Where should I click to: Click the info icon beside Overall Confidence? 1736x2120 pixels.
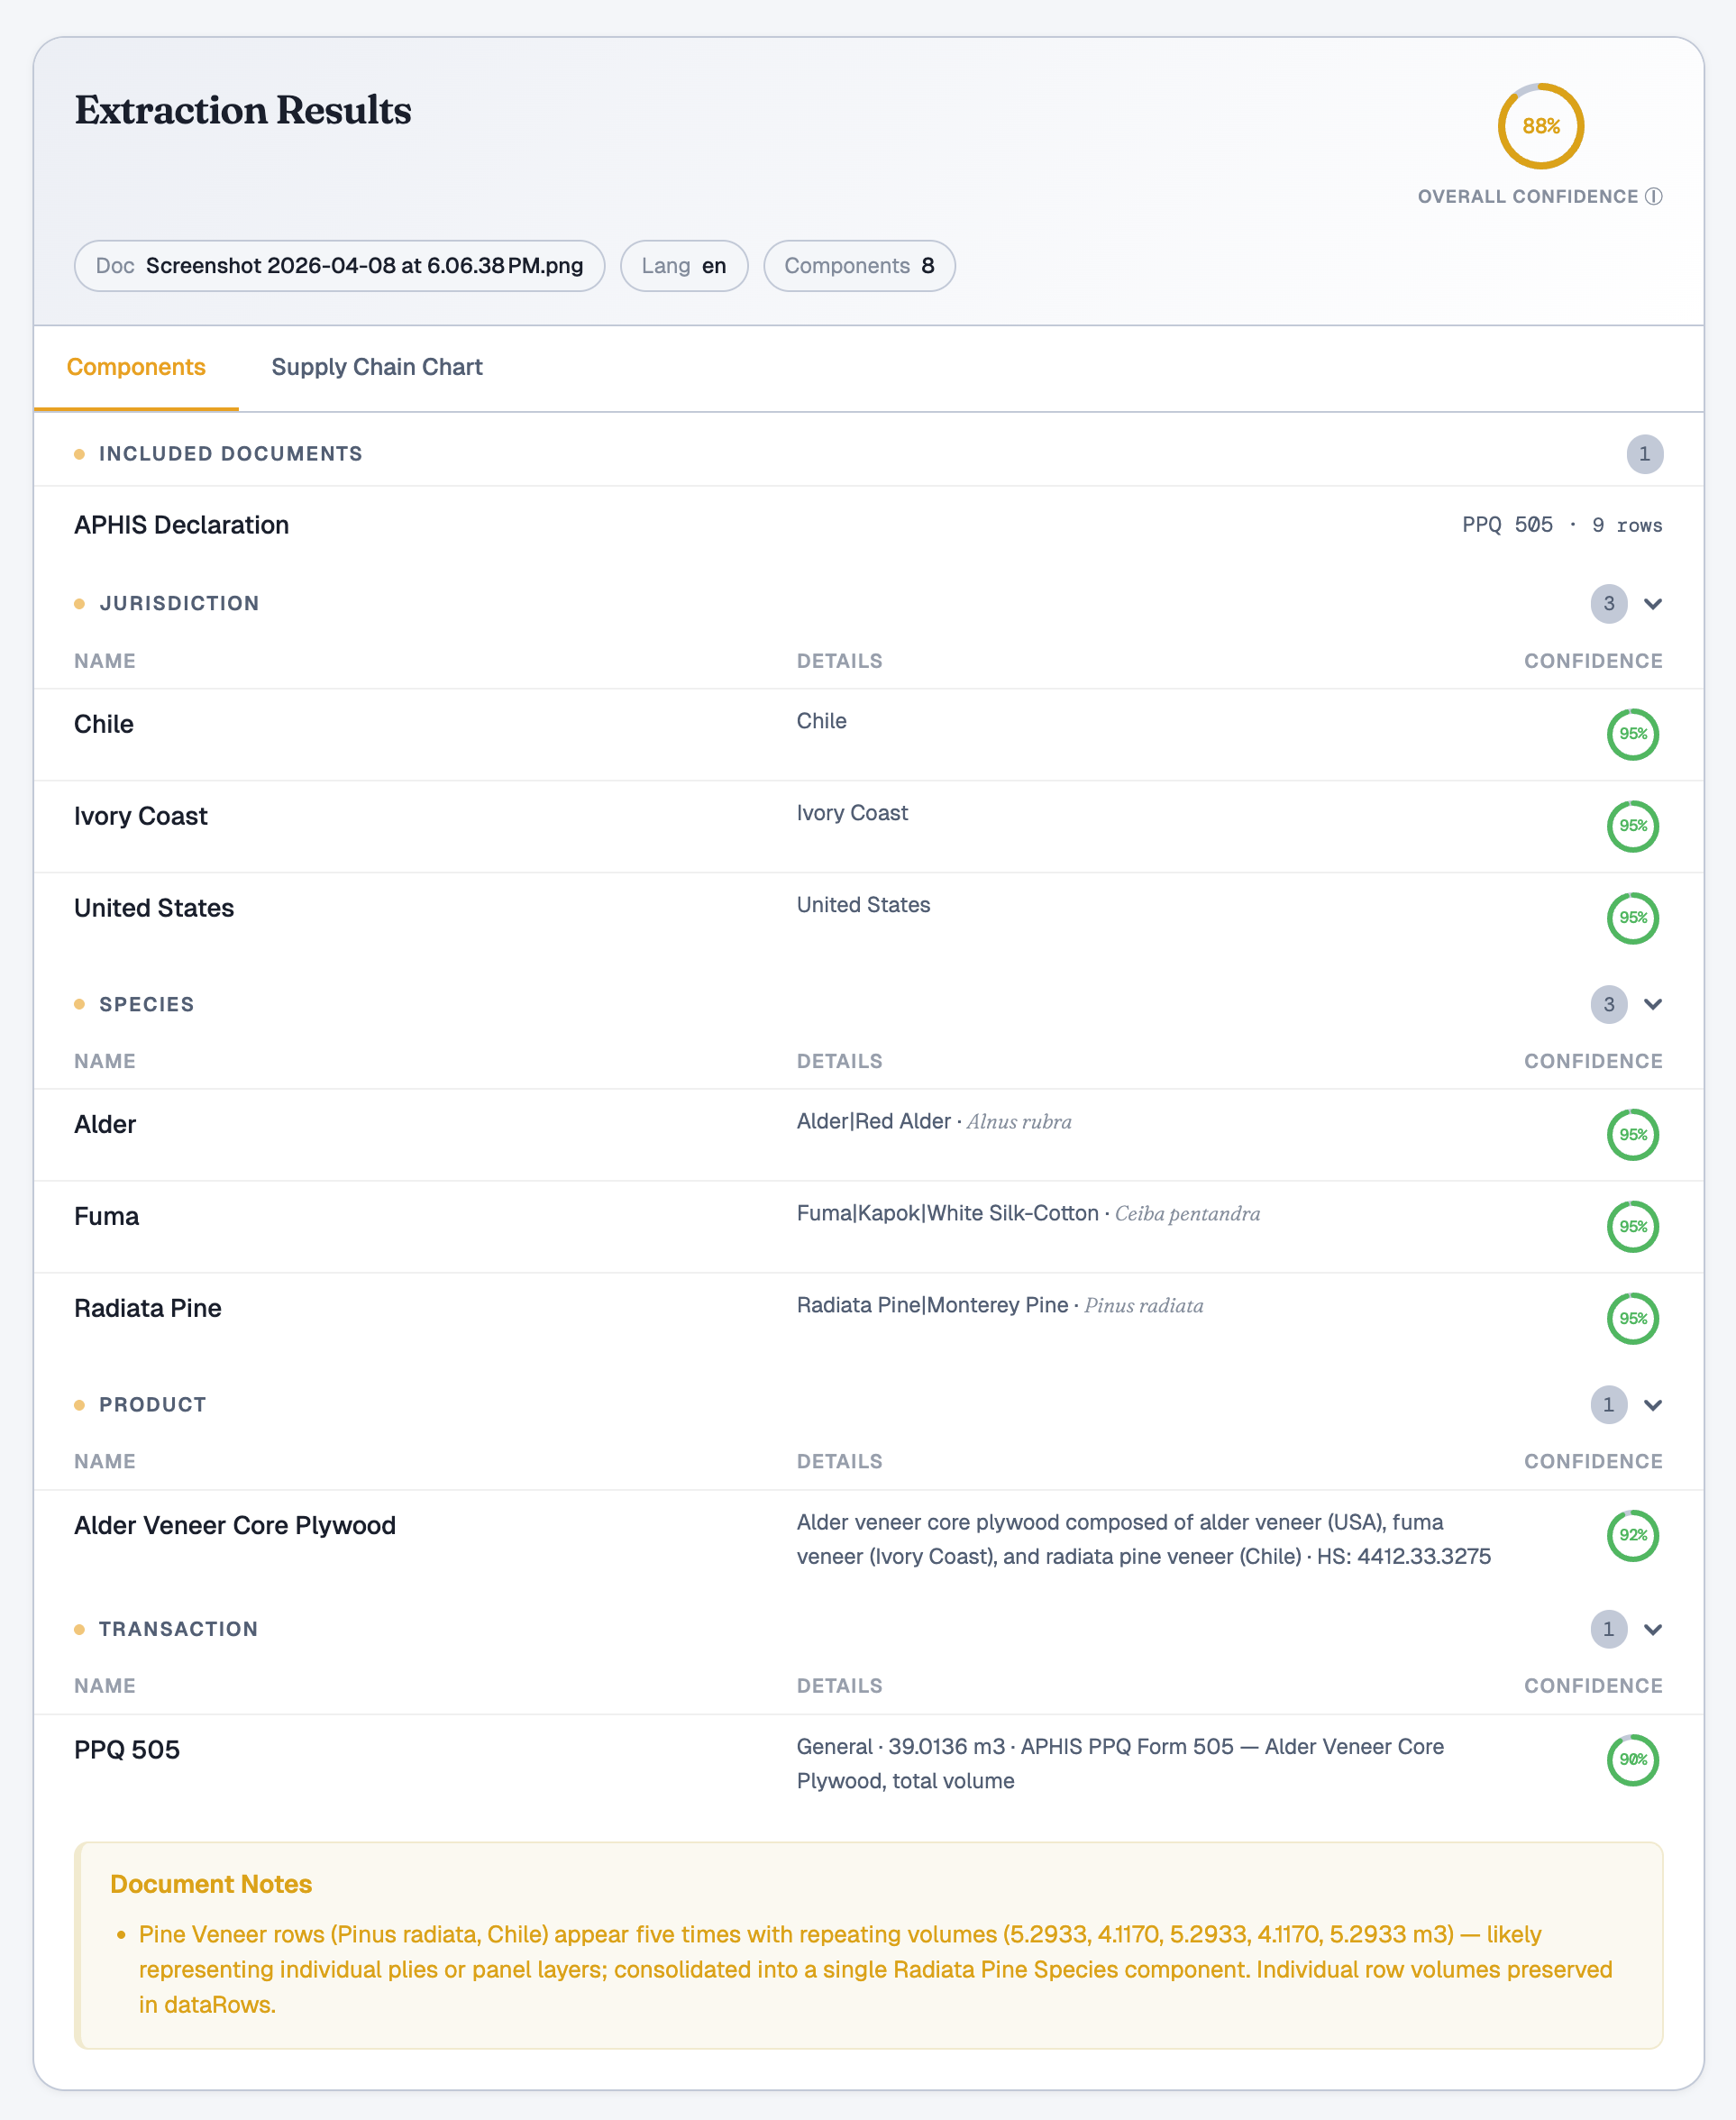click(1654, 196)
